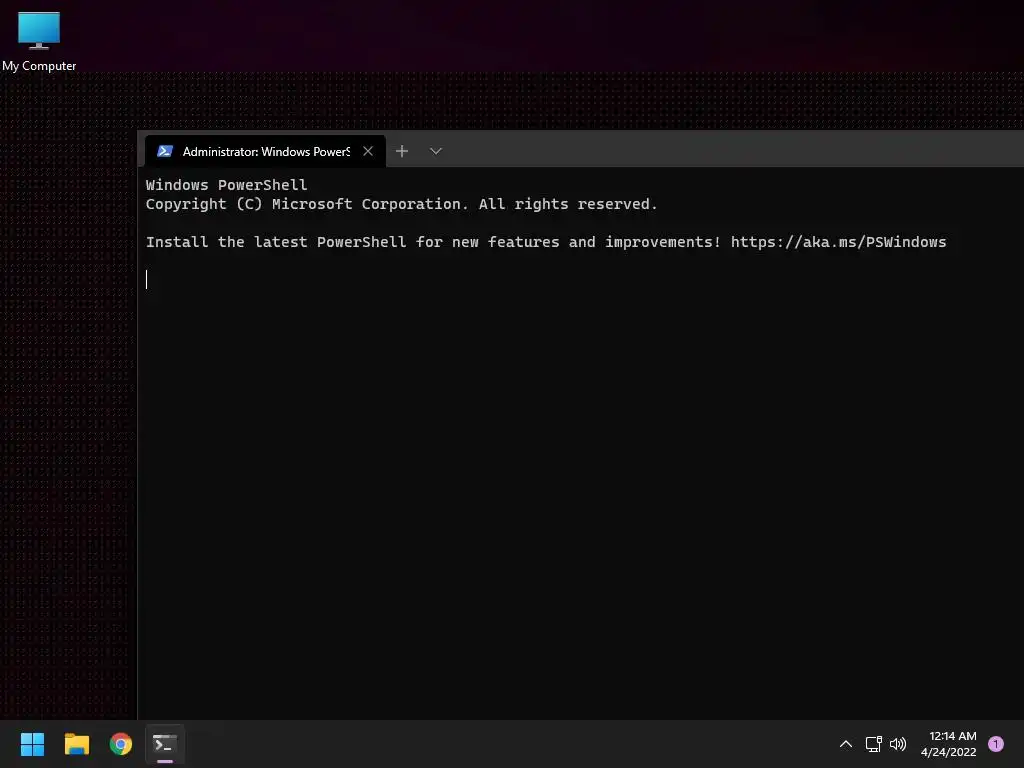Click the Microsoft Corporation copyright line
Viewport: 1024px width, 768px height.
pyautogui.click(x=401, y=204)
